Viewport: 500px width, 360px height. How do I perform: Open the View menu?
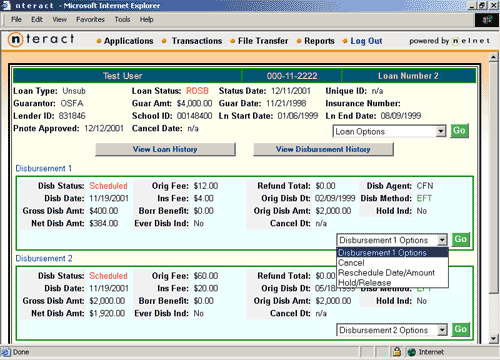59,19
